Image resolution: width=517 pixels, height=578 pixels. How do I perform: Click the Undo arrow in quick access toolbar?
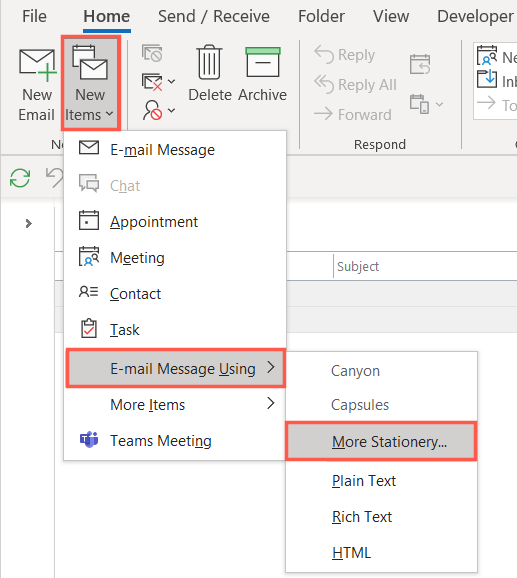point(55,178)
